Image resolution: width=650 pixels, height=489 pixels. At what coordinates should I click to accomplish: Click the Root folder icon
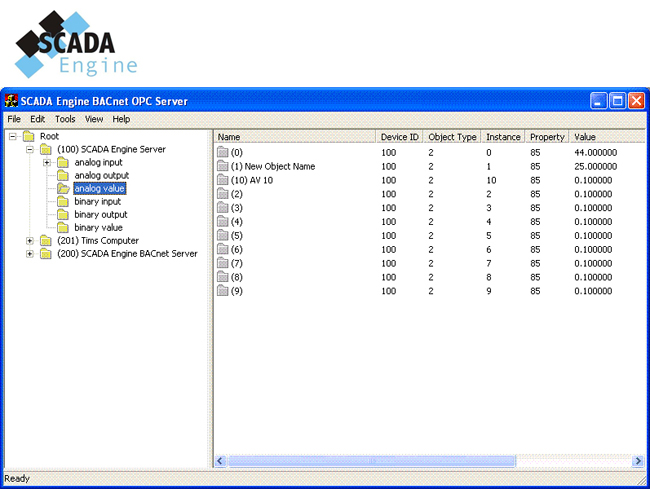point(29,136)
